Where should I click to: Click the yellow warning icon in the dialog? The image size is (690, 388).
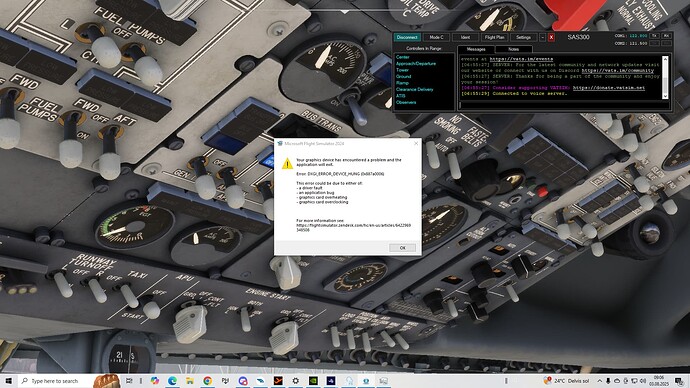[x=287, y=164]
